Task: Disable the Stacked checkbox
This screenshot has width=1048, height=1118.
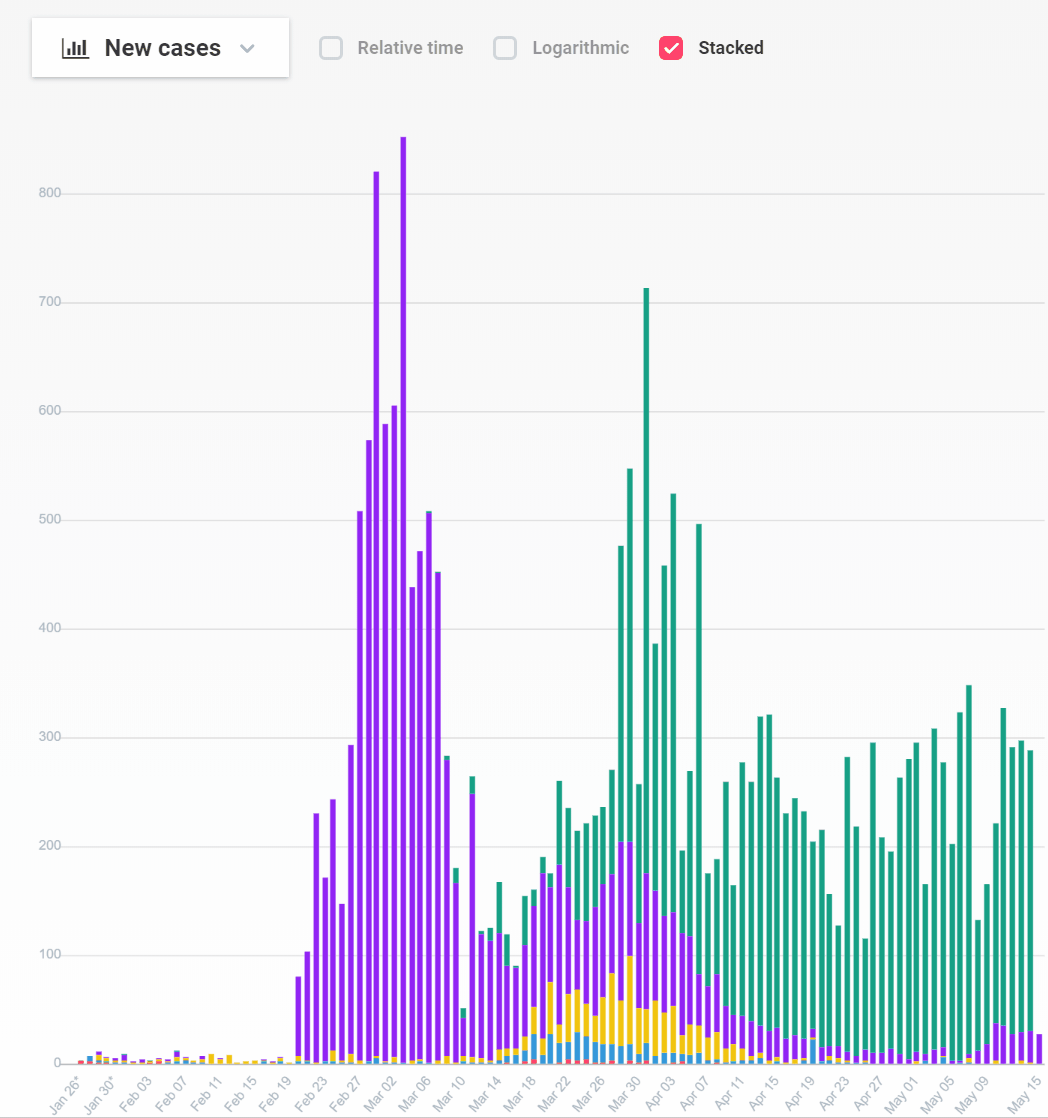Action: [x=671, y=47]
